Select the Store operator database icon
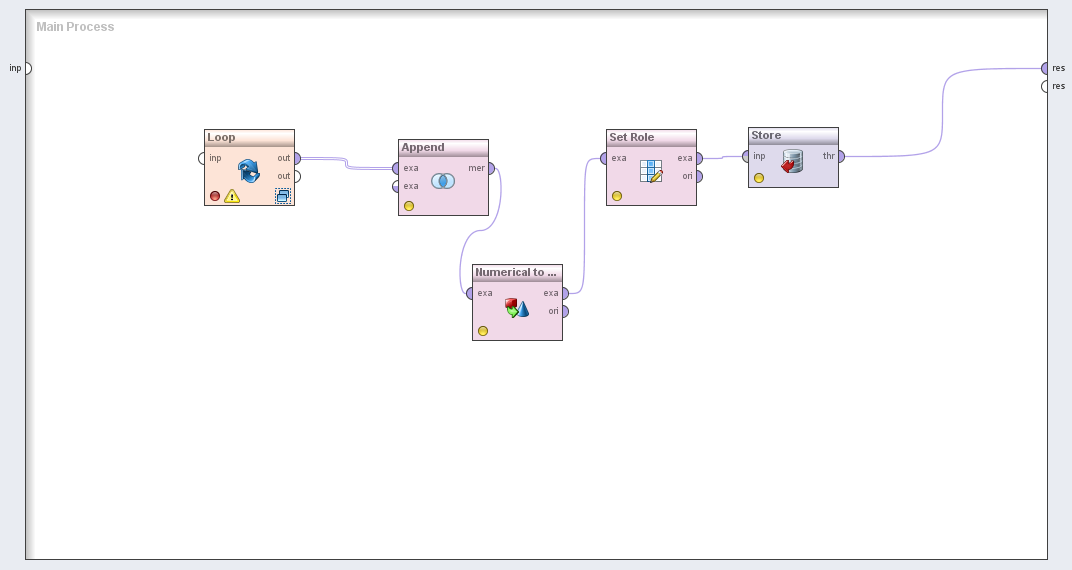Image resolution: width=1072 pixels, height=570 pixels. point(792,161)
